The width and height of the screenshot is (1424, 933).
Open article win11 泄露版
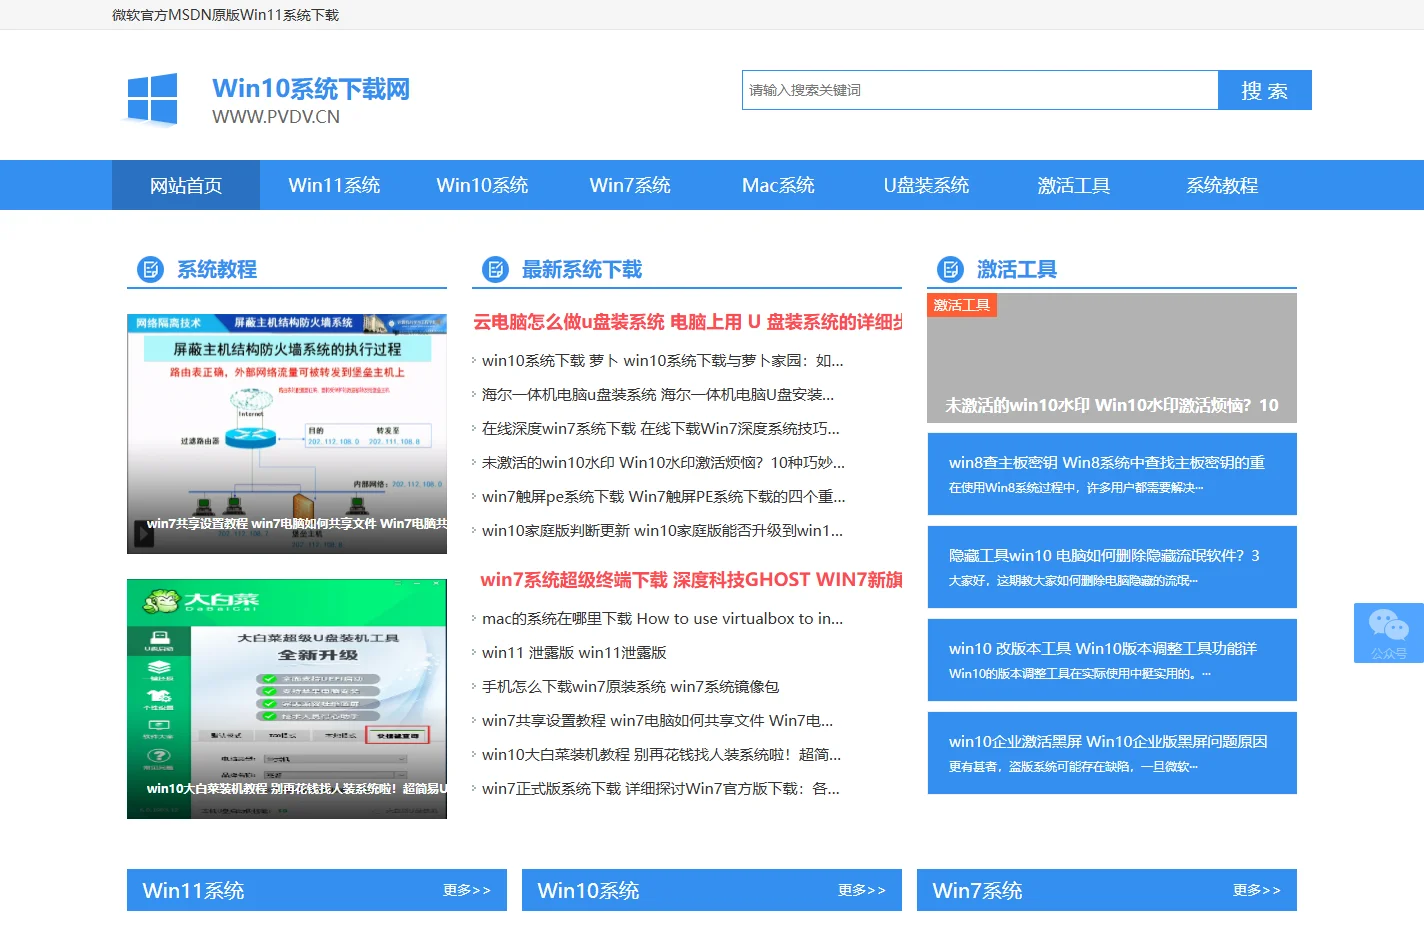click(574, 653)
